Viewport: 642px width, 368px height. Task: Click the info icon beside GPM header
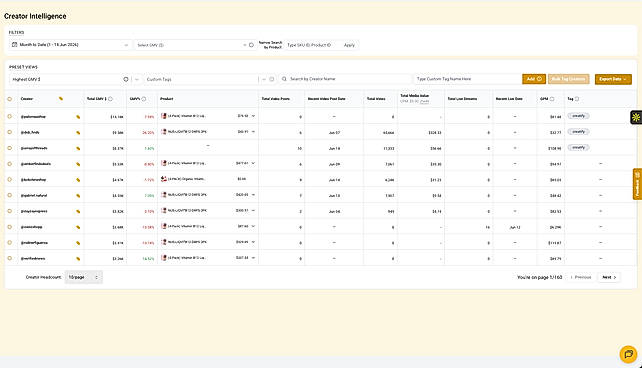point(552,99)
